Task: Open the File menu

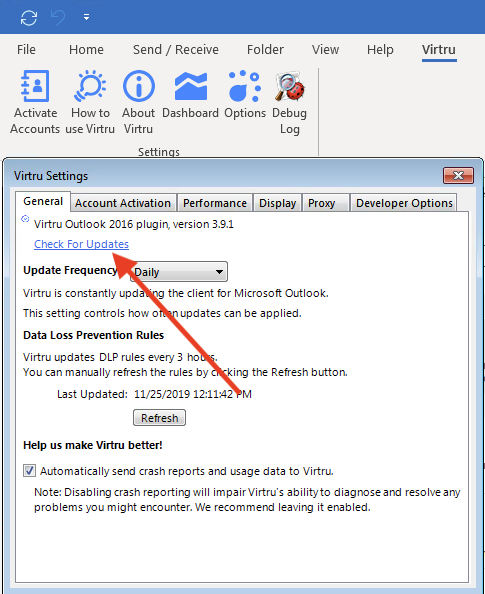Action: pyautogui.click(x=26, y=50)
